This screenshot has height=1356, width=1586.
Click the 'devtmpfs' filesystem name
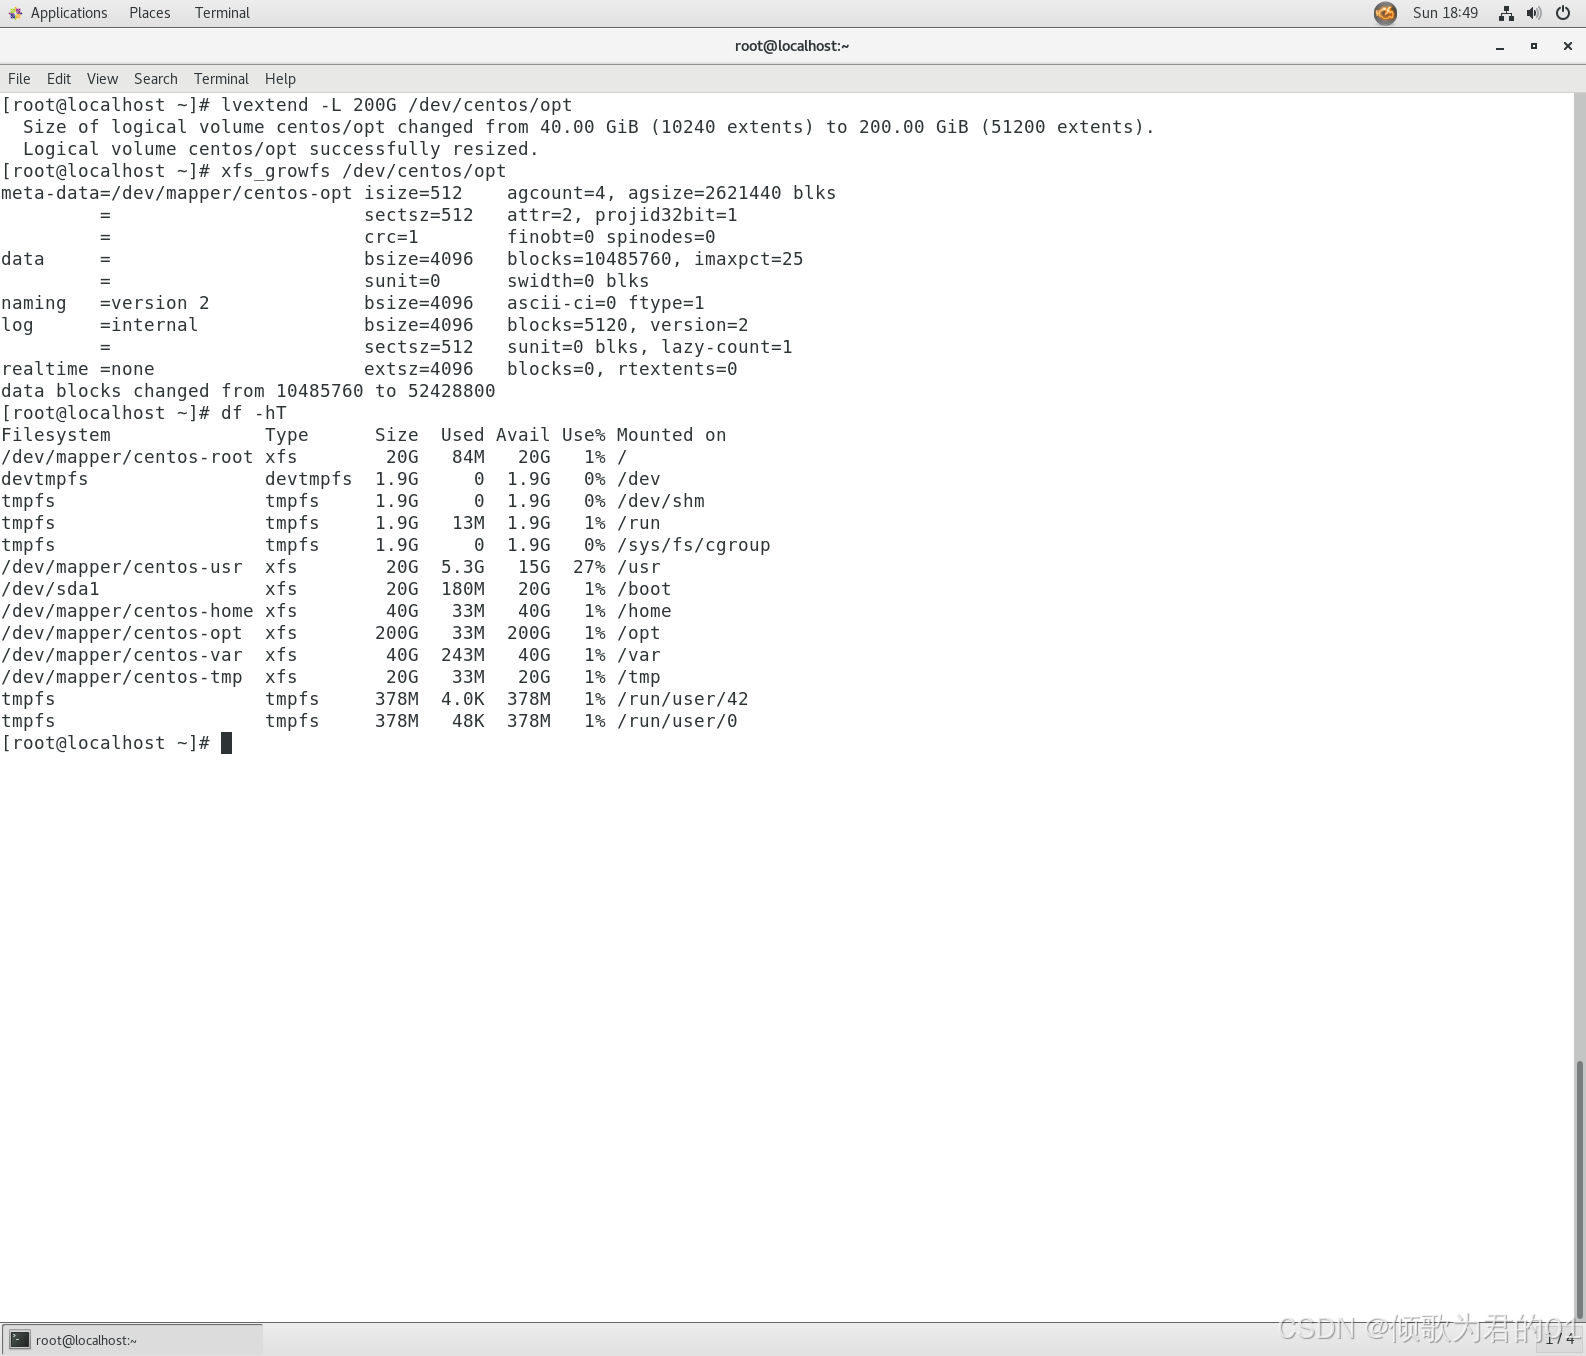[x=45, y=479]
